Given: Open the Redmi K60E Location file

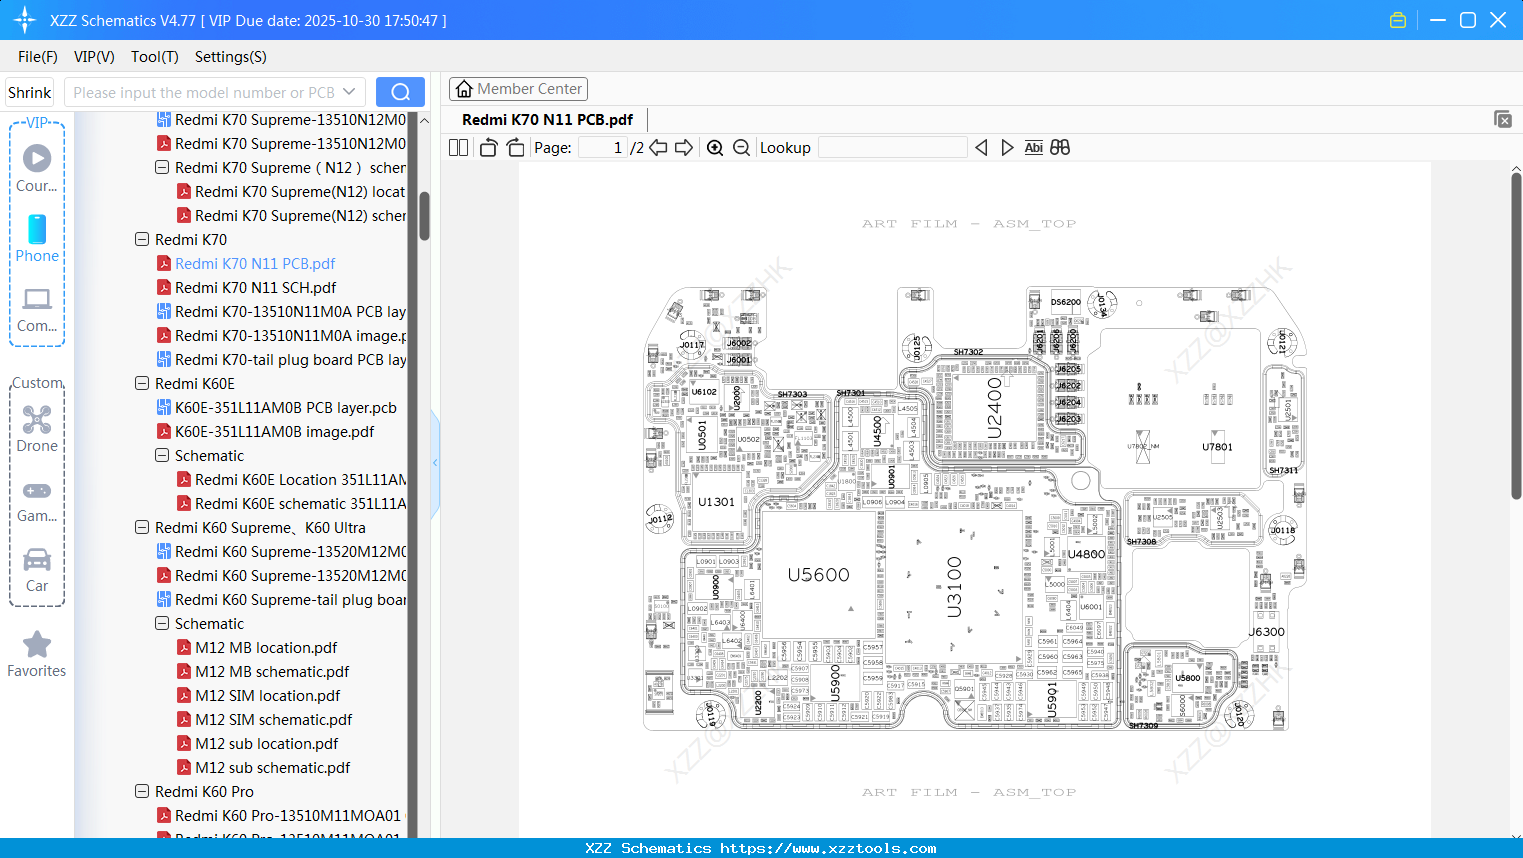Looking at the screenshot, I should (x=292, y=480).
